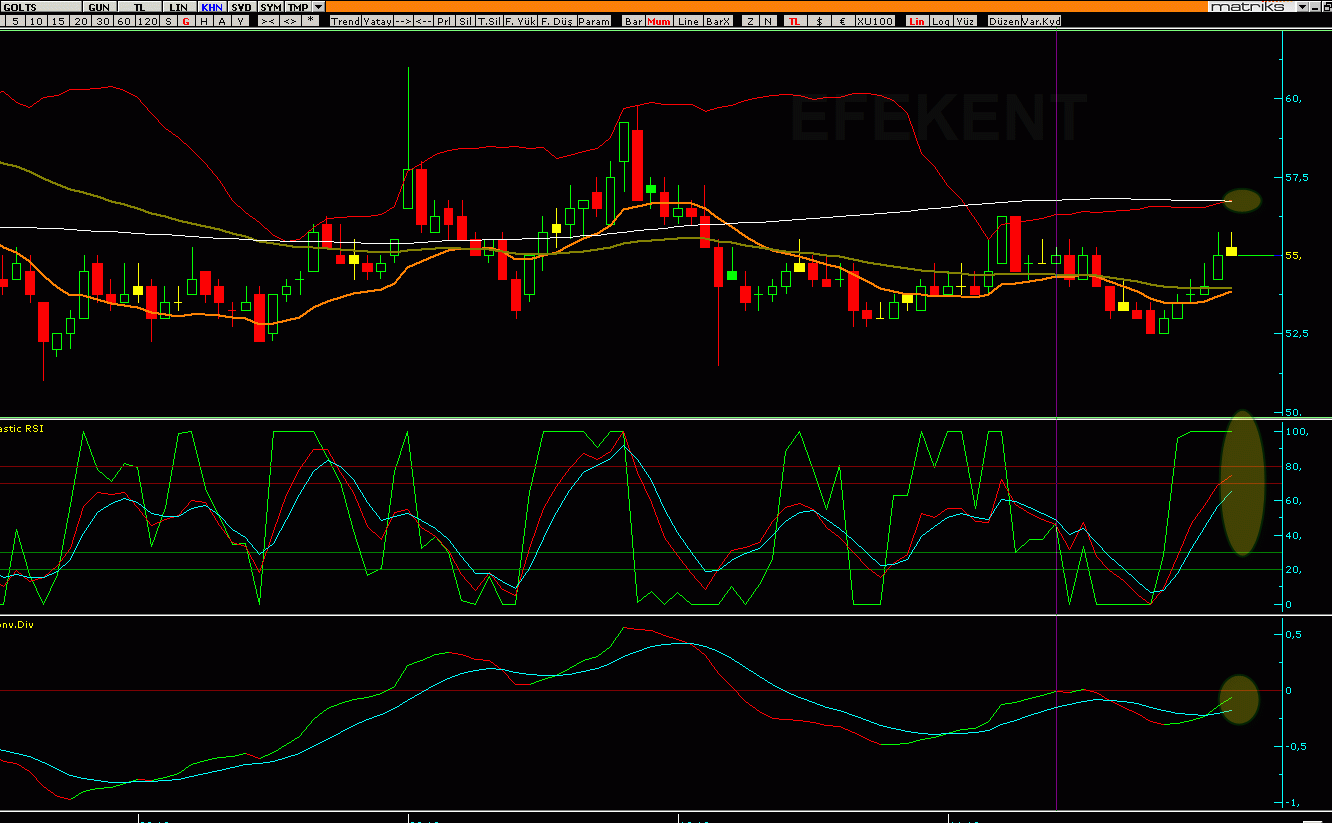The width and height of the screenshot is (1332, 823).
Task: Open the dropdown arrow beside matriks logo
Action: (1301, 7)
